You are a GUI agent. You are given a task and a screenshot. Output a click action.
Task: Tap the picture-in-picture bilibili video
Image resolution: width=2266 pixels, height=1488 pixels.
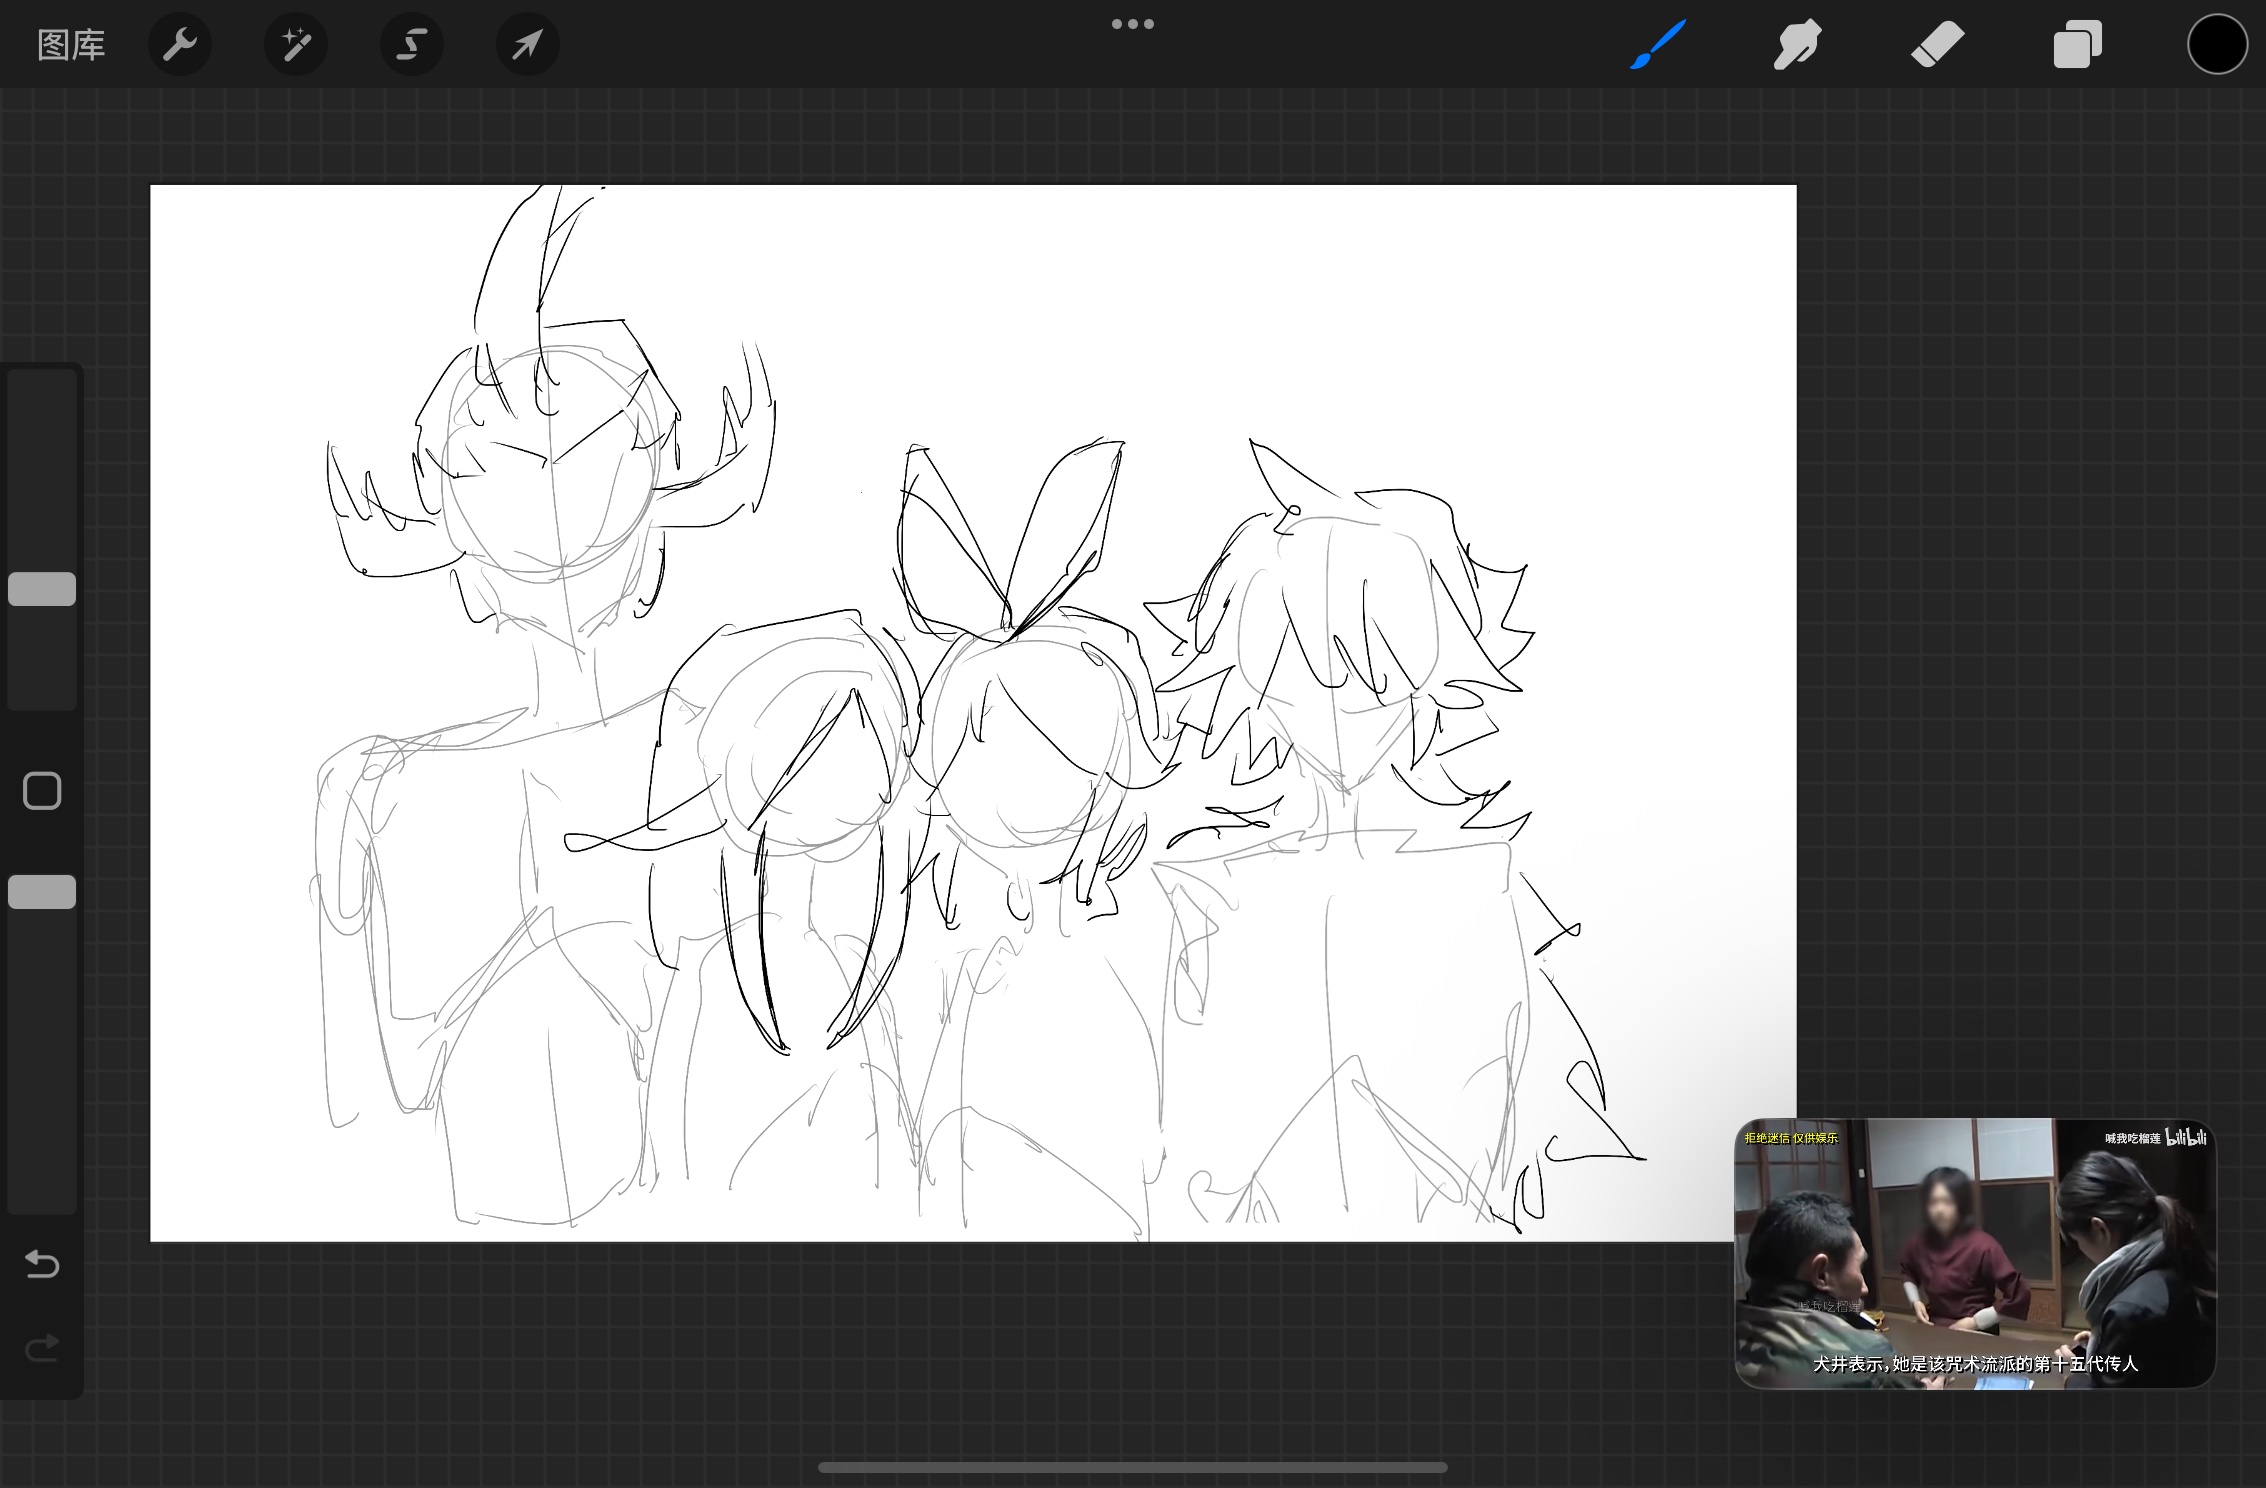[1975, 1253]
